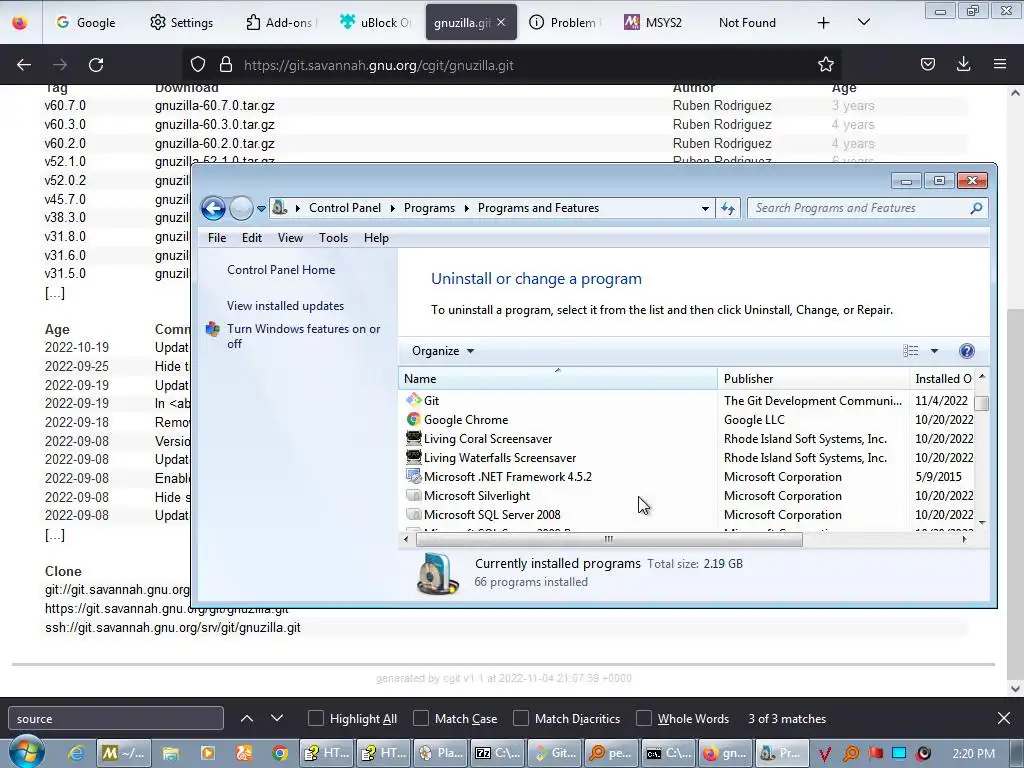Go to Control Panel Home
Screen dimensions: 1024x768
[281, 270]
